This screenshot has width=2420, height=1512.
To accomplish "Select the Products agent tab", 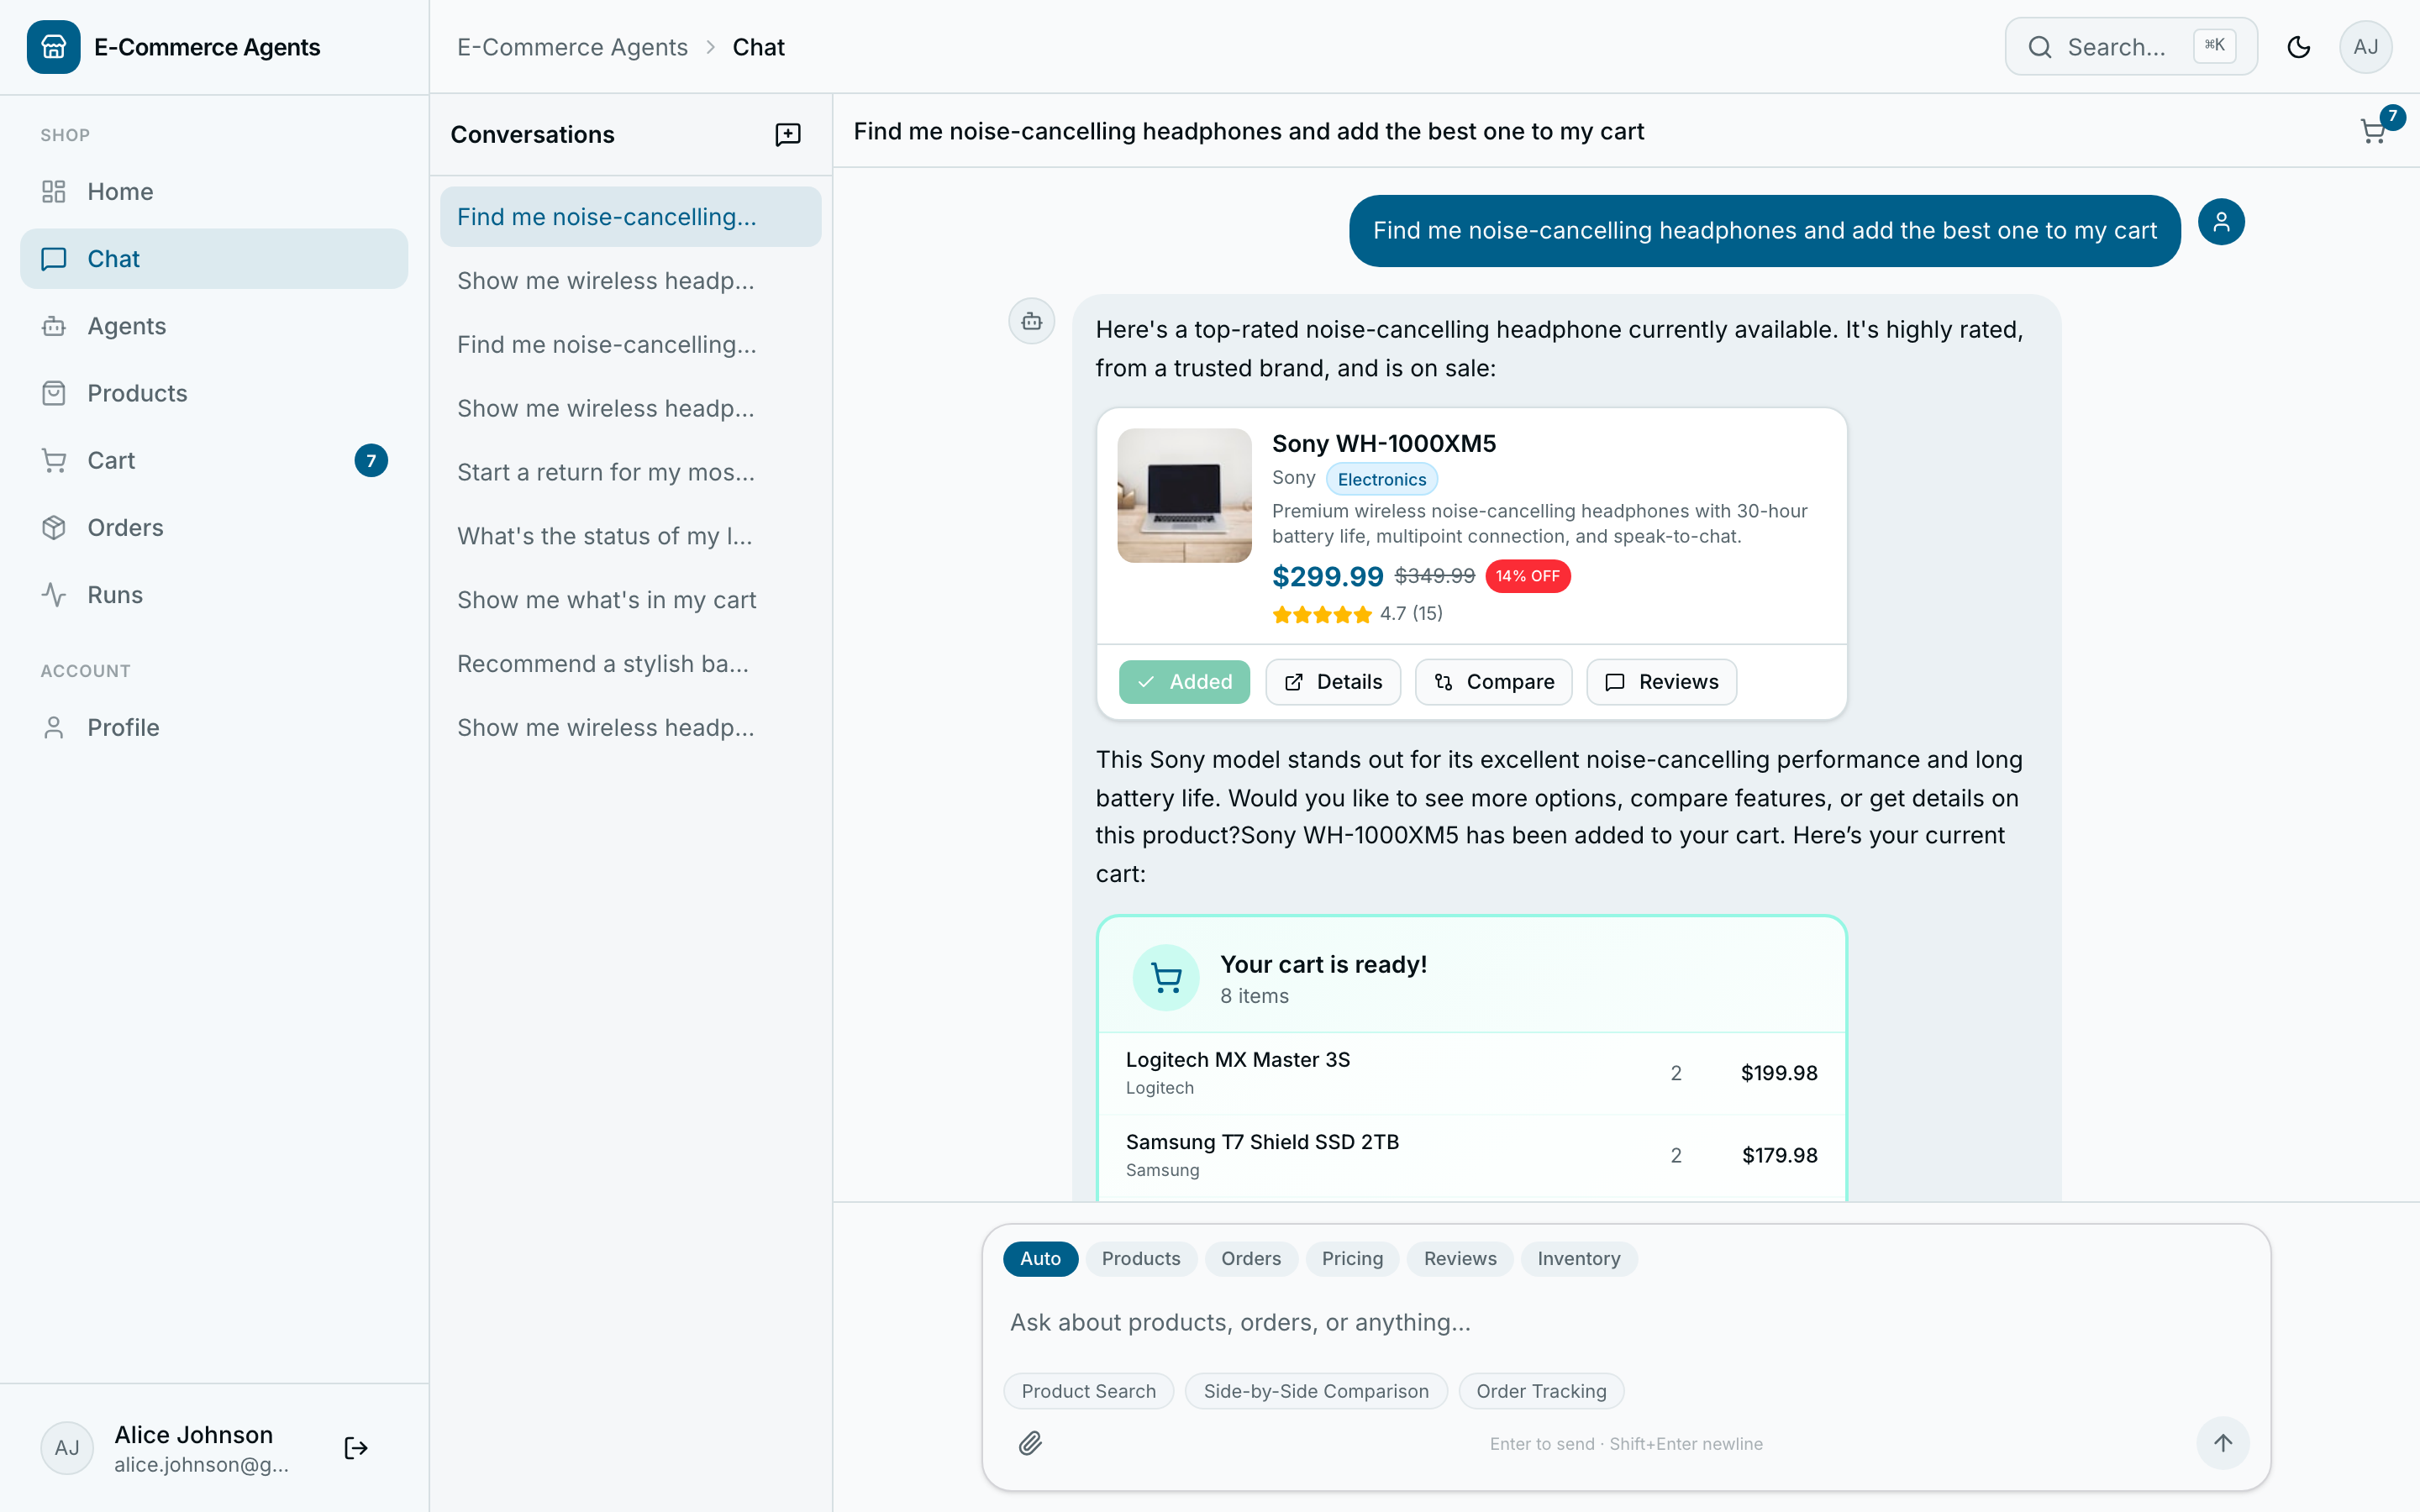I will [x=1141, y=1258].
